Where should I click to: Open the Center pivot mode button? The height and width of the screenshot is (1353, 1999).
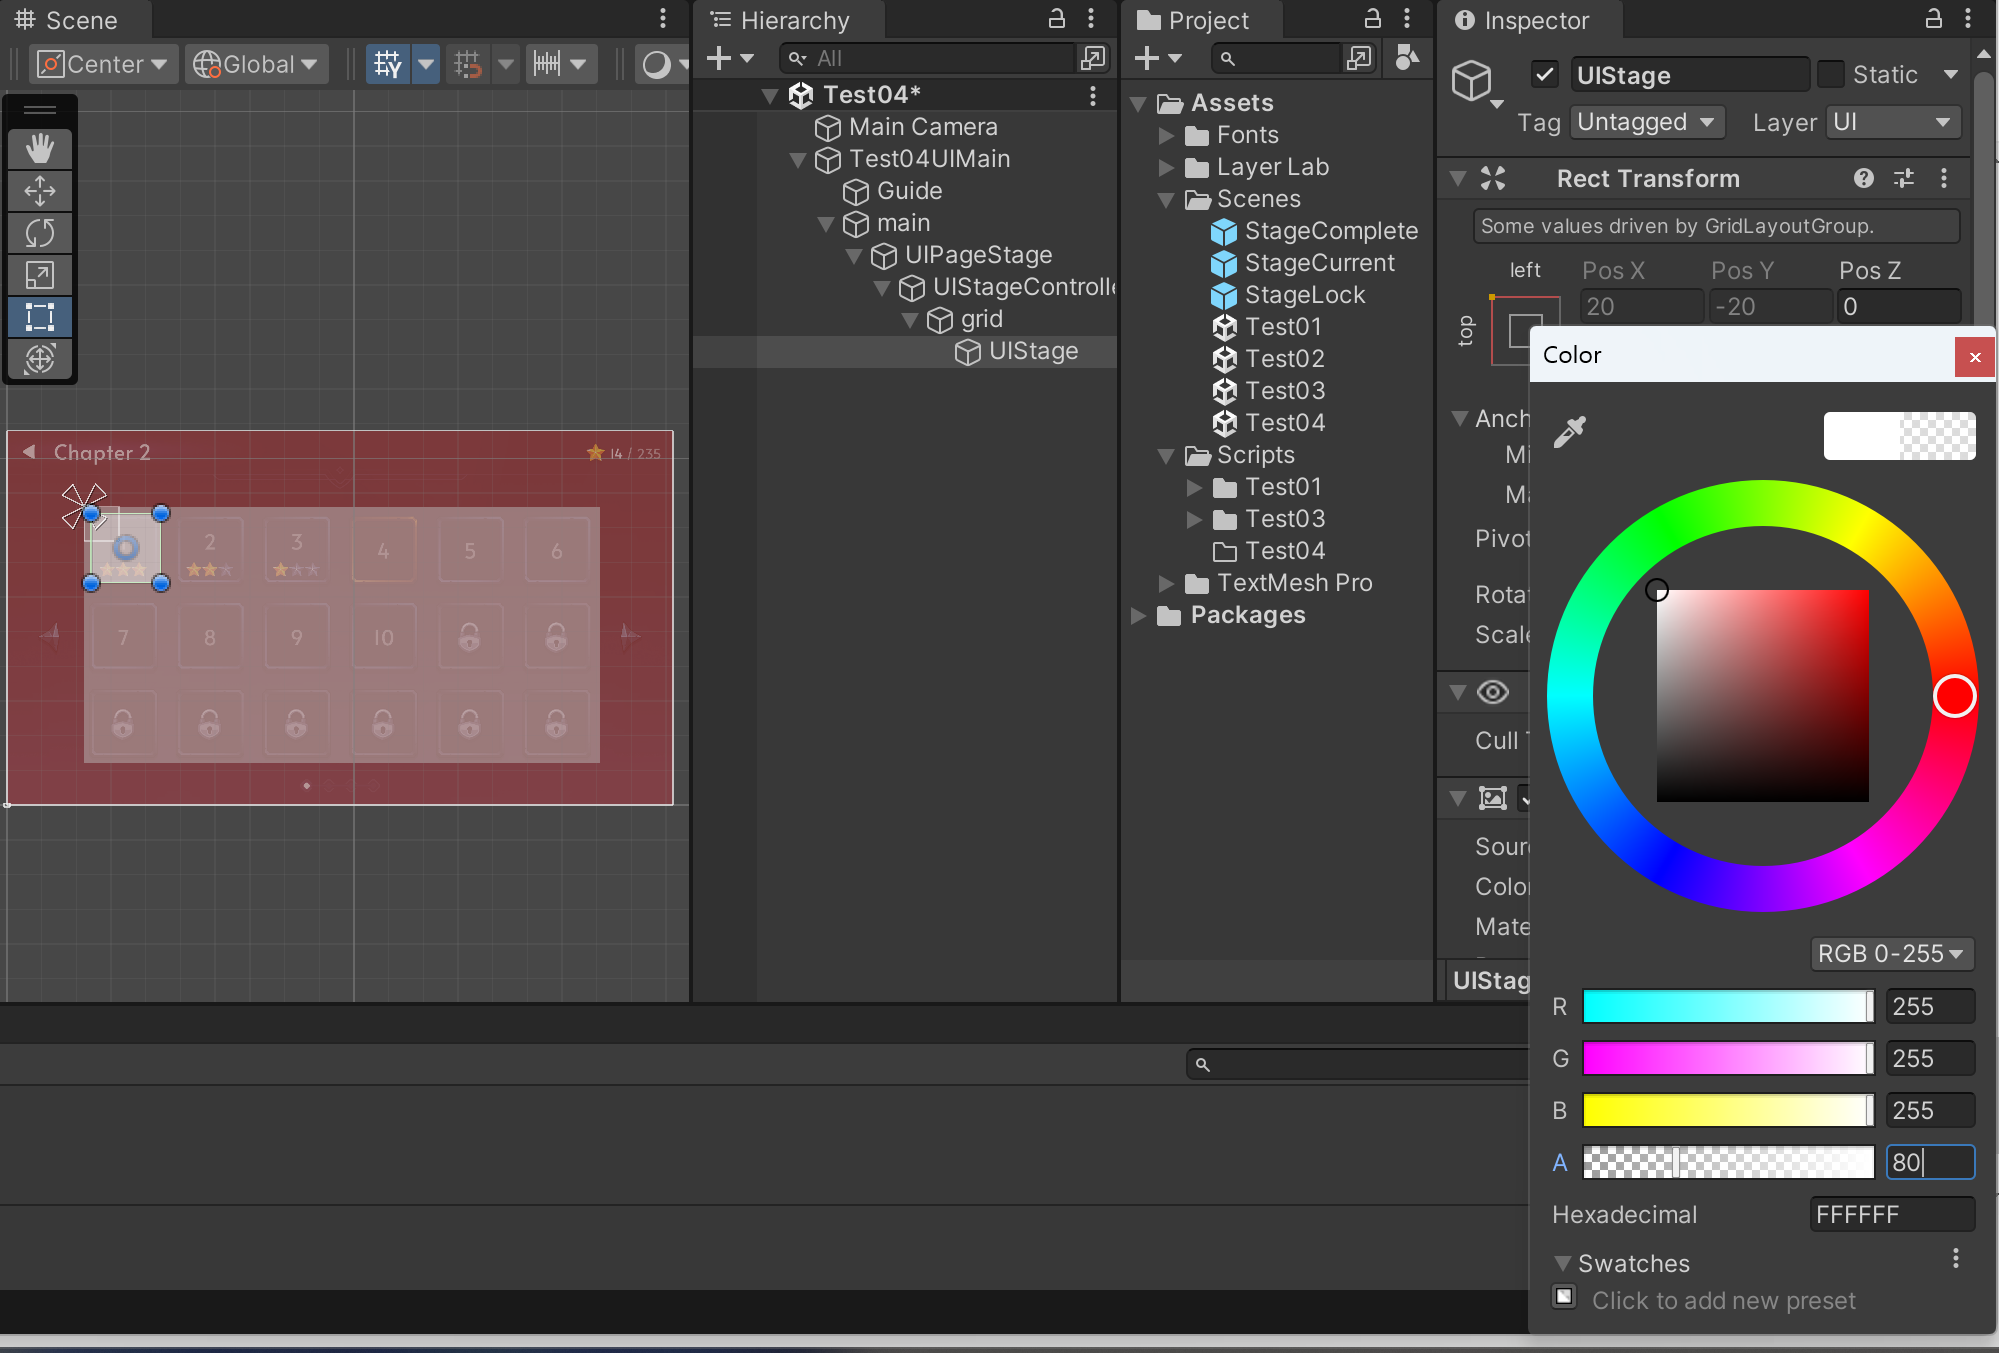103,64
